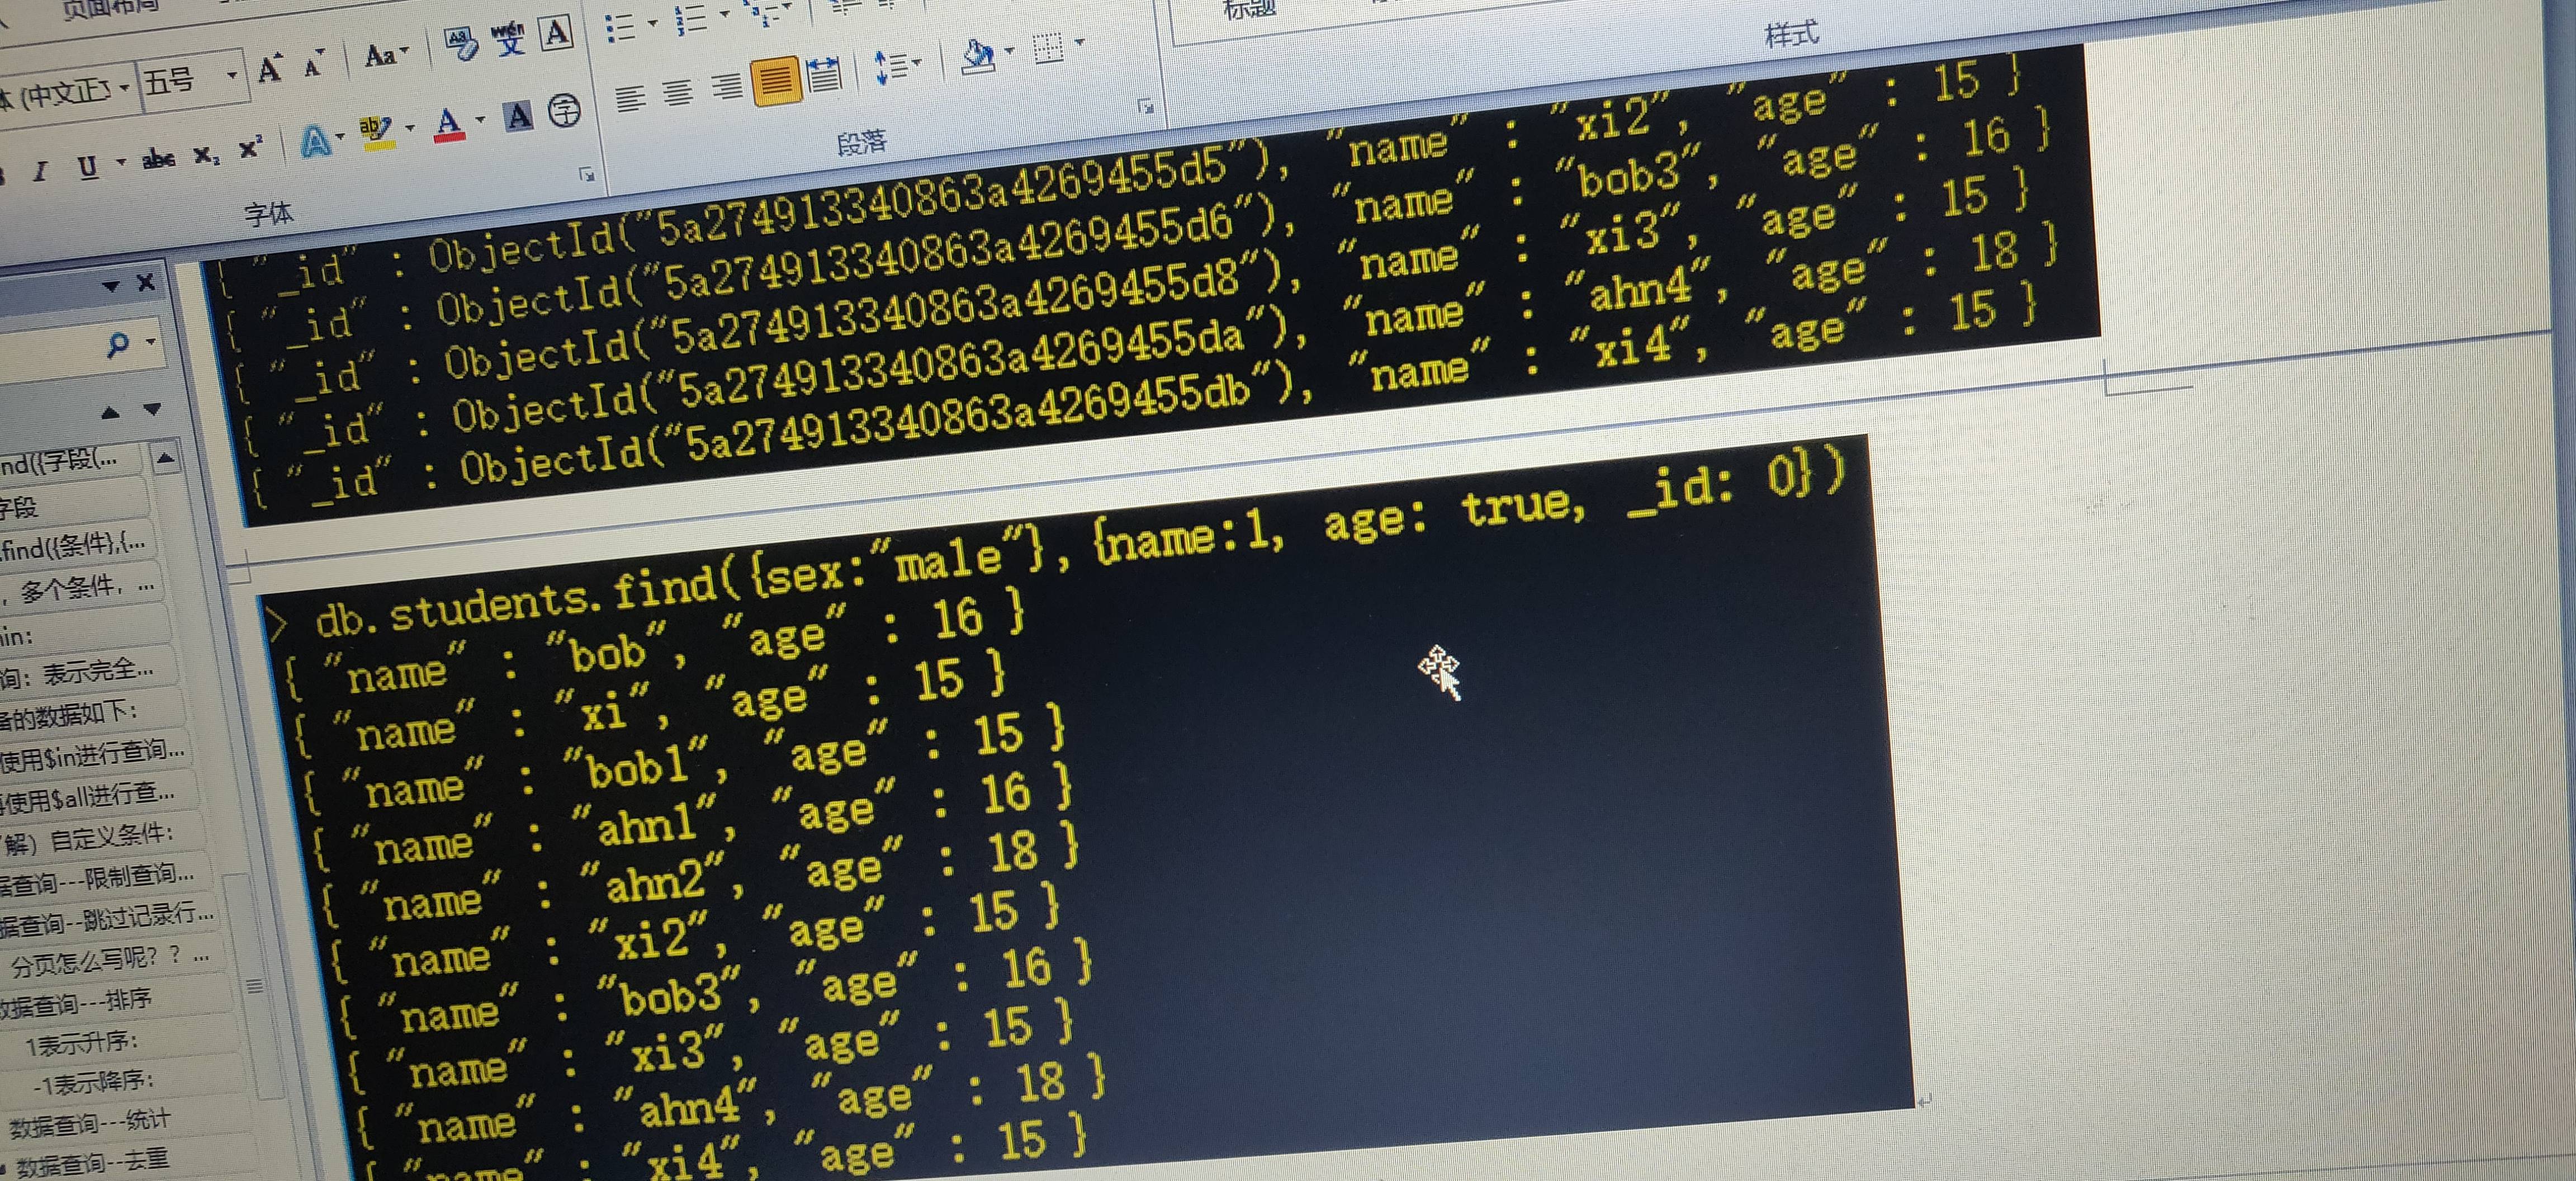
Task: Toggle Justify paragraph alignment
Action: click(x=776, y=81)
